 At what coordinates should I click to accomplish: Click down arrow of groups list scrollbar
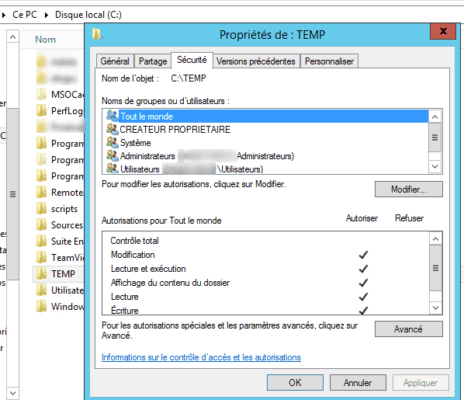tap(435, 166)
